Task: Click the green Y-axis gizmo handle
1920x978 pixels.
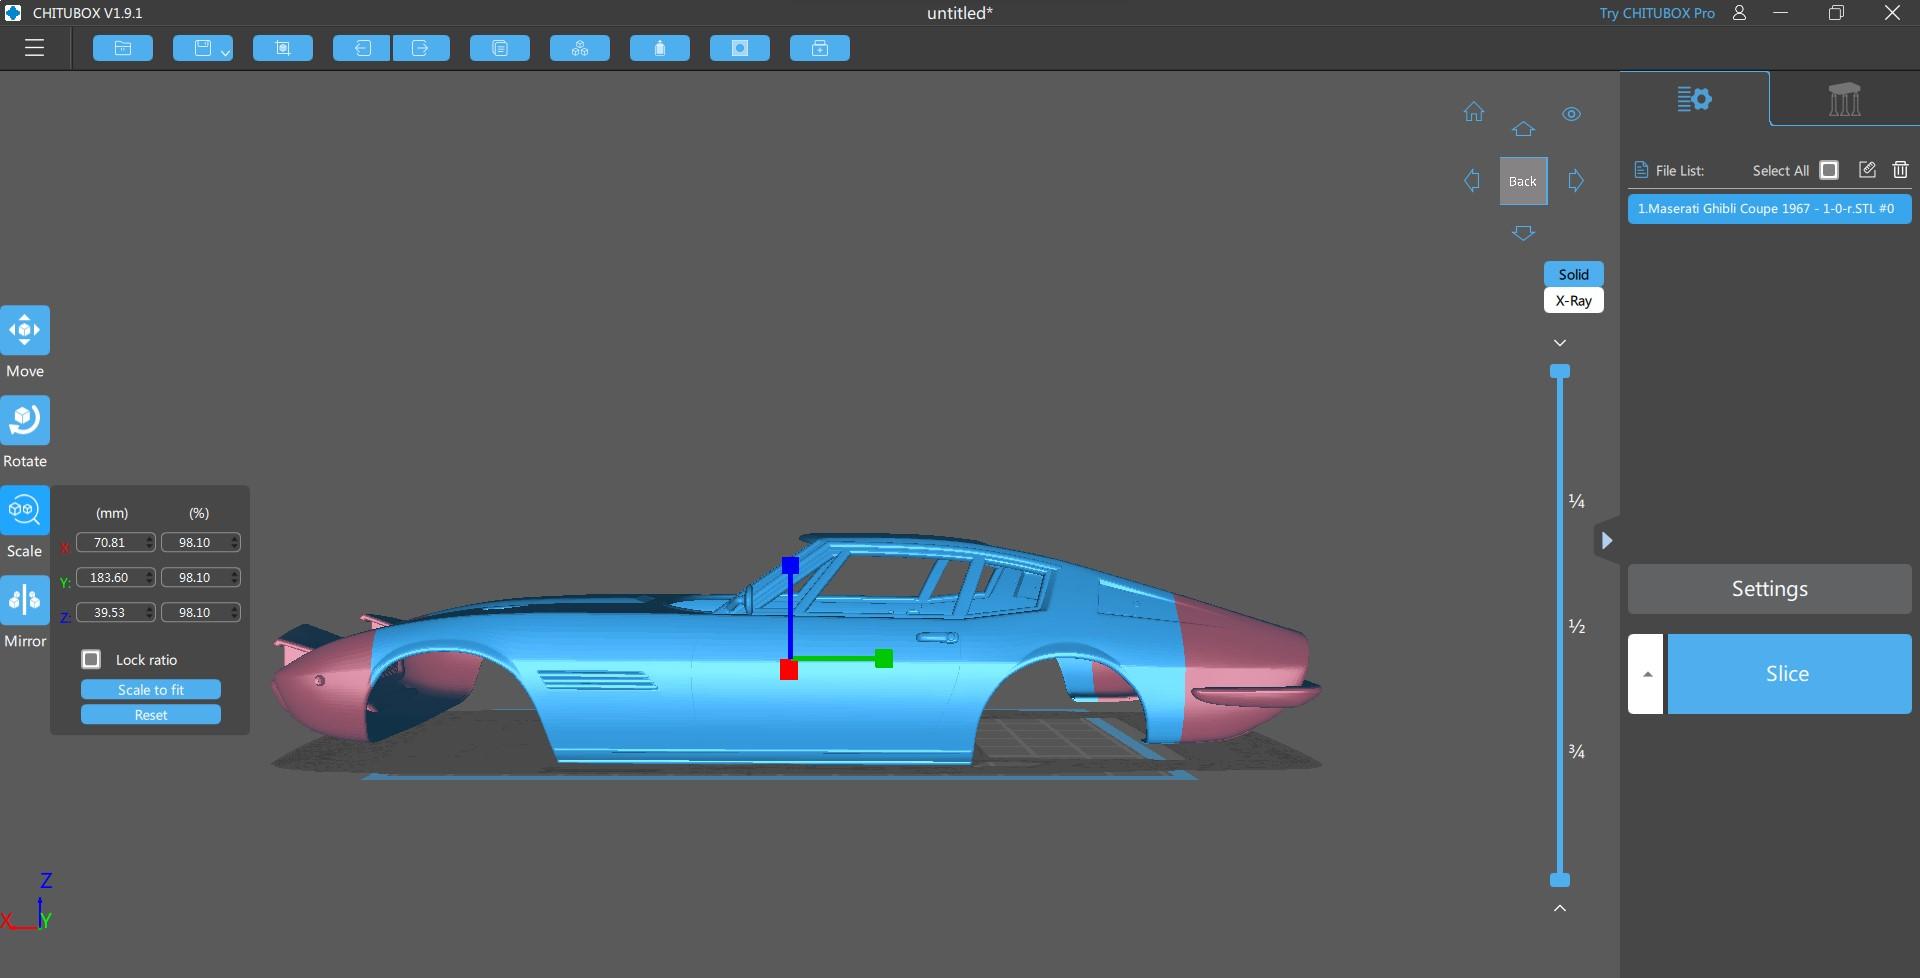Action: (x=884, y=659)
